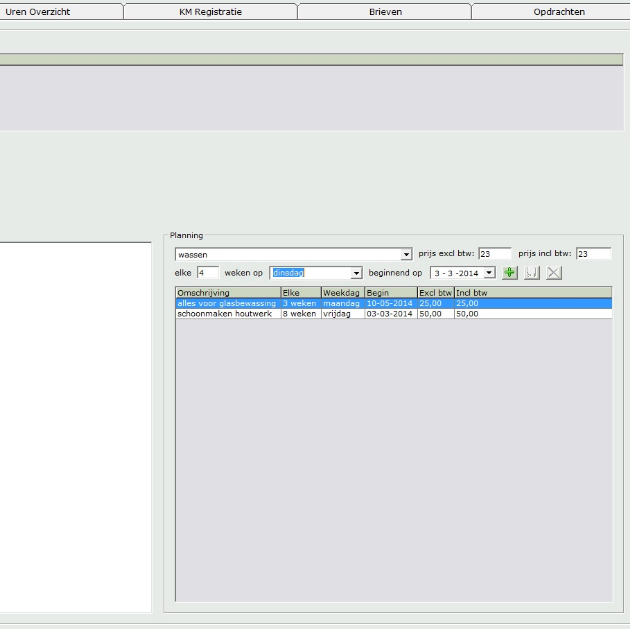Click the Weekdag column header

(x=341, y=293)
